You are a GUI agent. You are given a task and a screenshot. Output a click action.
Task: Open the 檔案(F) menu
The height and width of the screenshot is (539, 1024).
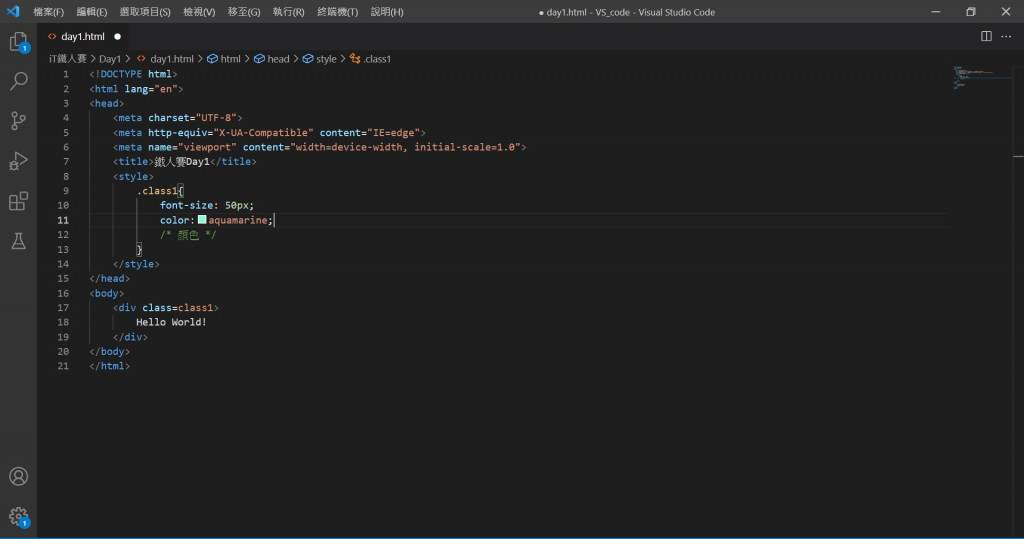[x=48, y=12]
